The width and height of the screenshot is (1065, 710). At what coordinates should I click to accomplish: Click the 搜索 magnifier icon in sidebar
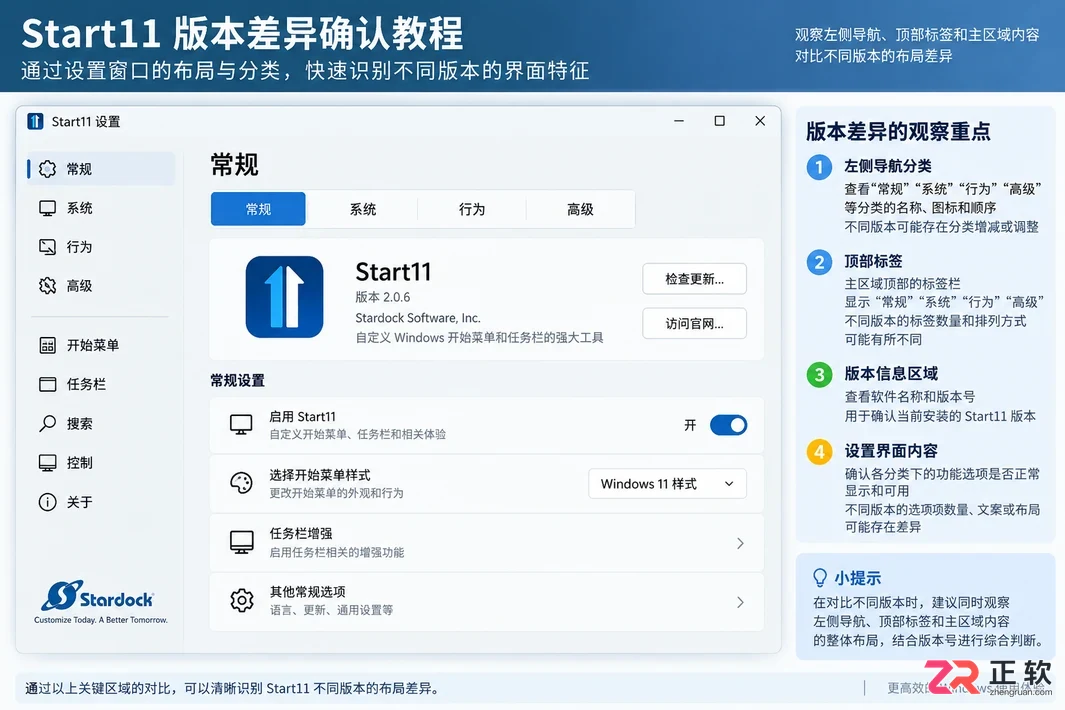[48, 423]
